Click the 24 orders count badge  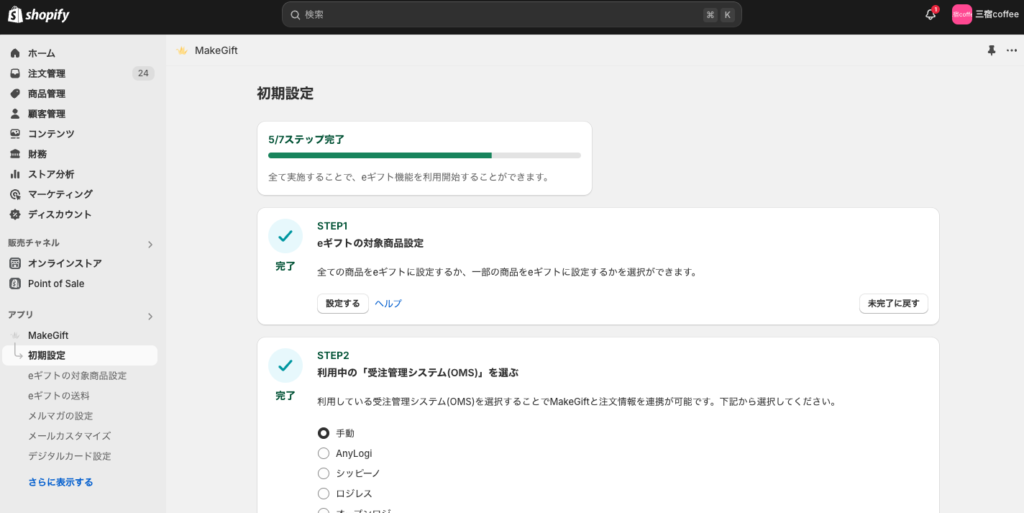pyautogui.click(x=143, y=73)
